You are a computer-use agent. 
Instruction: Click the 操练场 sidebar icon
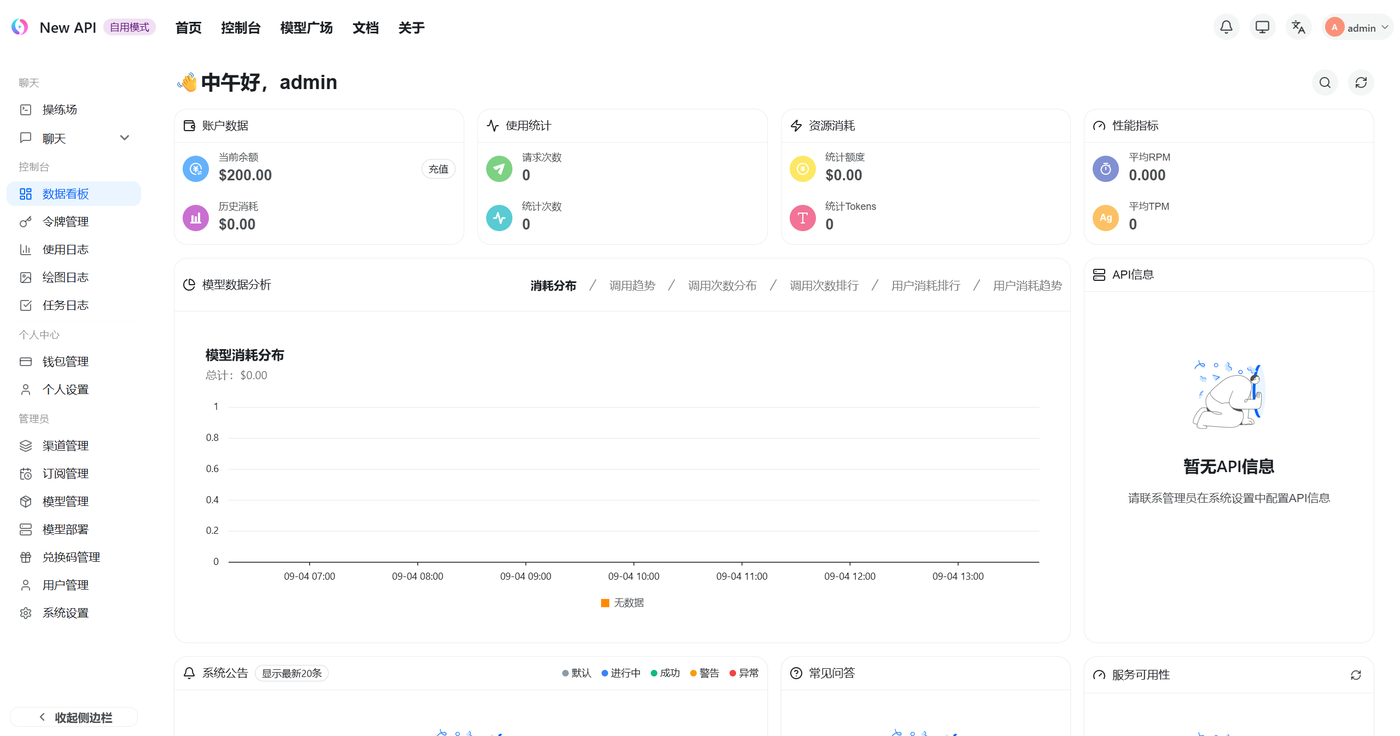click(x=26, y=110)
